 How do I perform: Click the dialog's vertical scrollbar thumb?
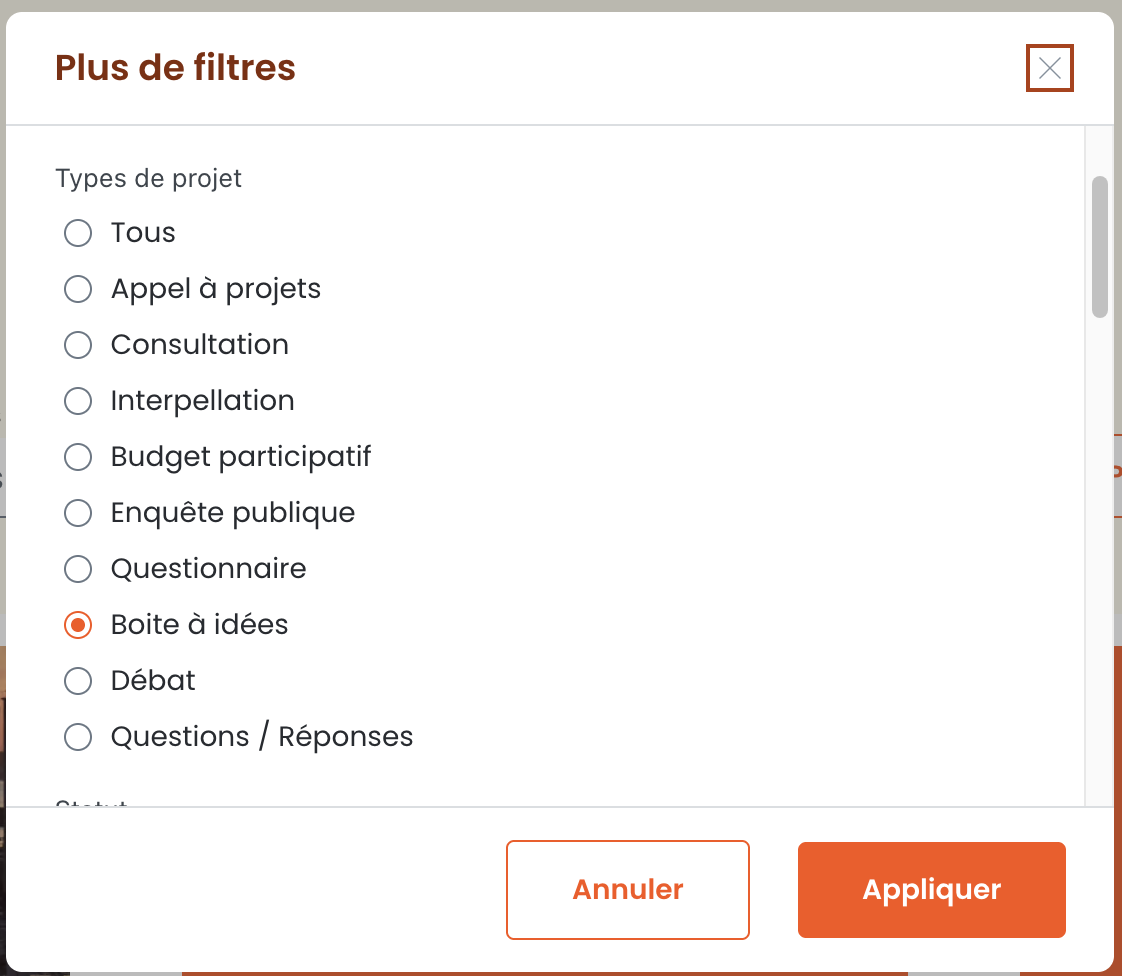click(x=1100, y=246)
